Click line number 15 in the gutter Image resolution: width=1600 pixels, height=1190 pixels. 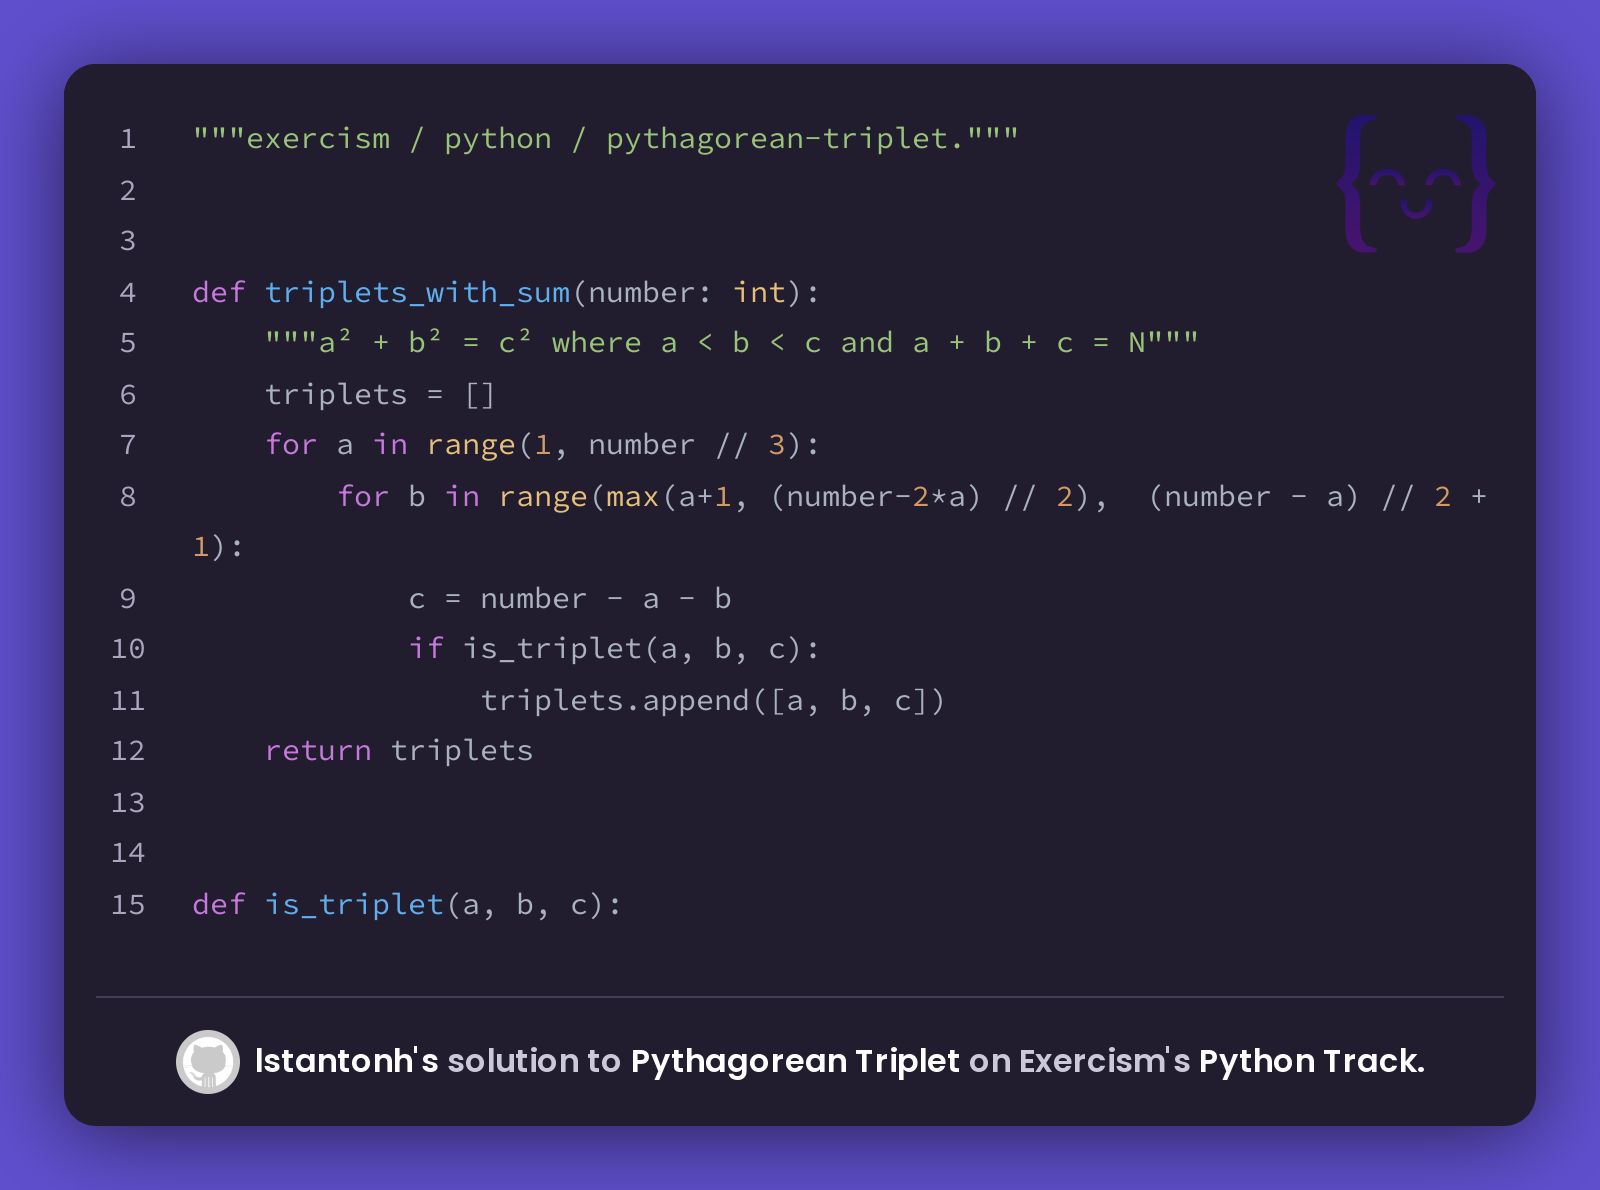coord(128,905)
